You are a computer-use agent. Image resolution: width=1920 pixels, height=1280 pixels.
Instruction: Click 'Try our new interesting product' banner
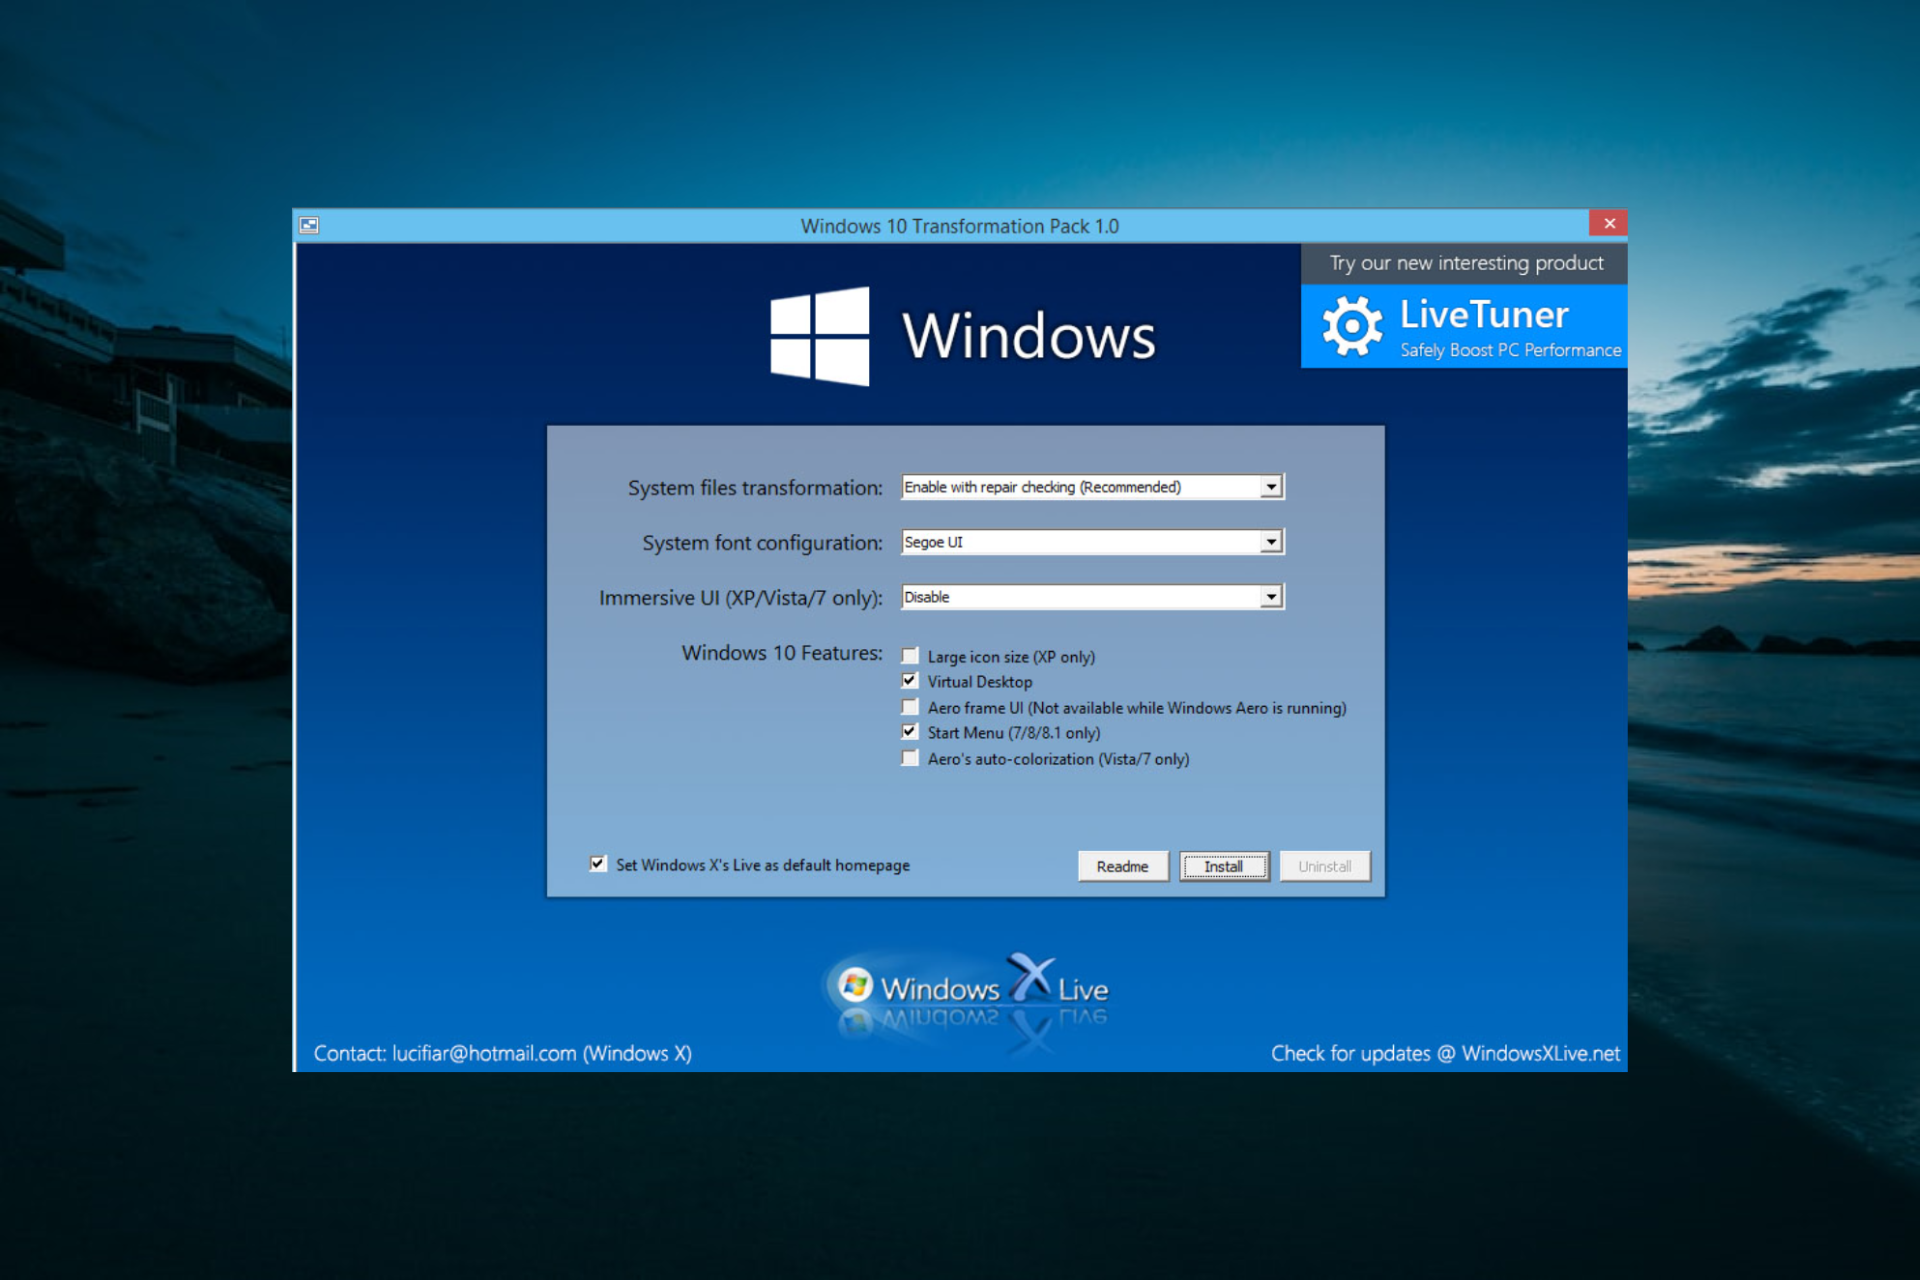point(1464,263)
